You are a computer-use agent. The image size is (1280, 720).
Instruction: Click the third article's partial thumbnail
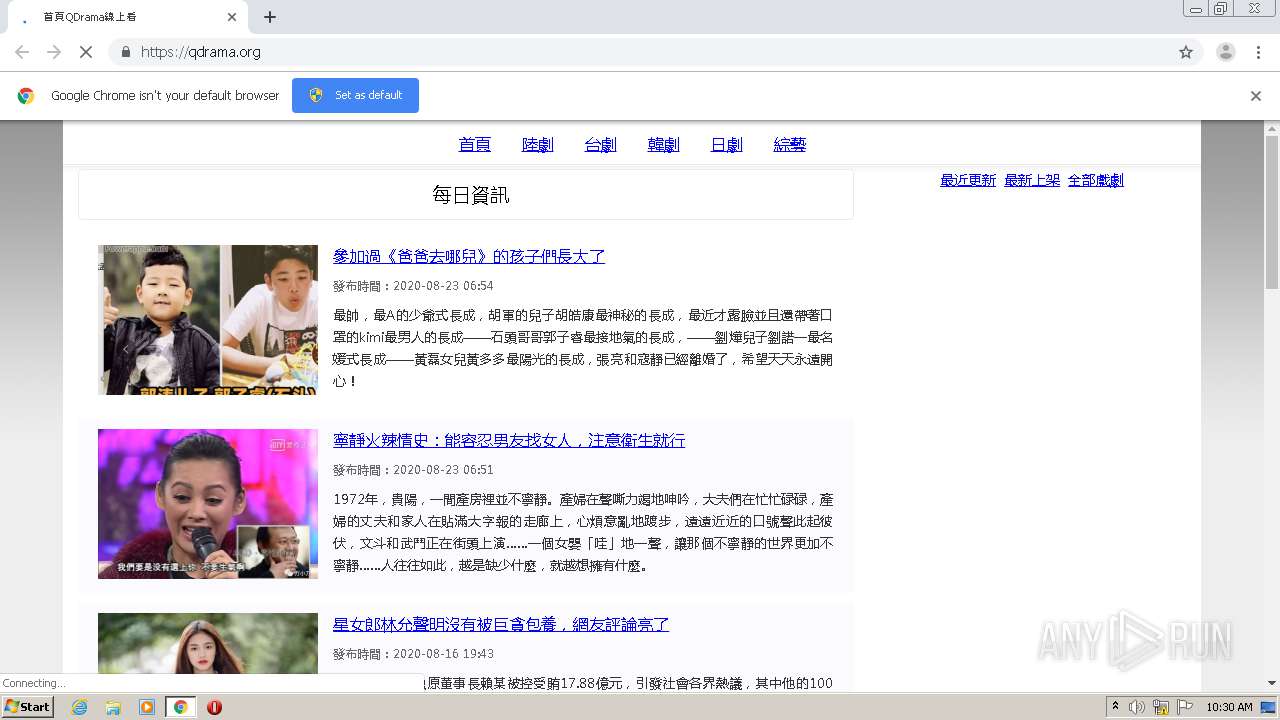coord(208,643)
